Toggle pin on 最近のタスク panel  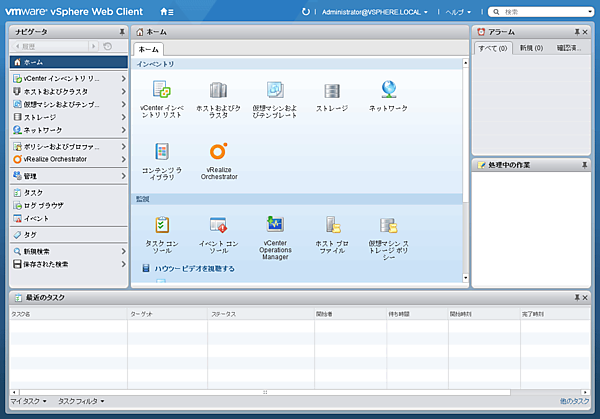point(576,298)
